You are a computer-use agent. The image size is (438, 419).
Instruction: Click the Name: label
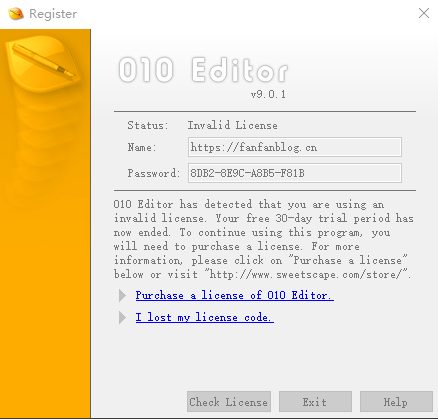coord(142,147)
